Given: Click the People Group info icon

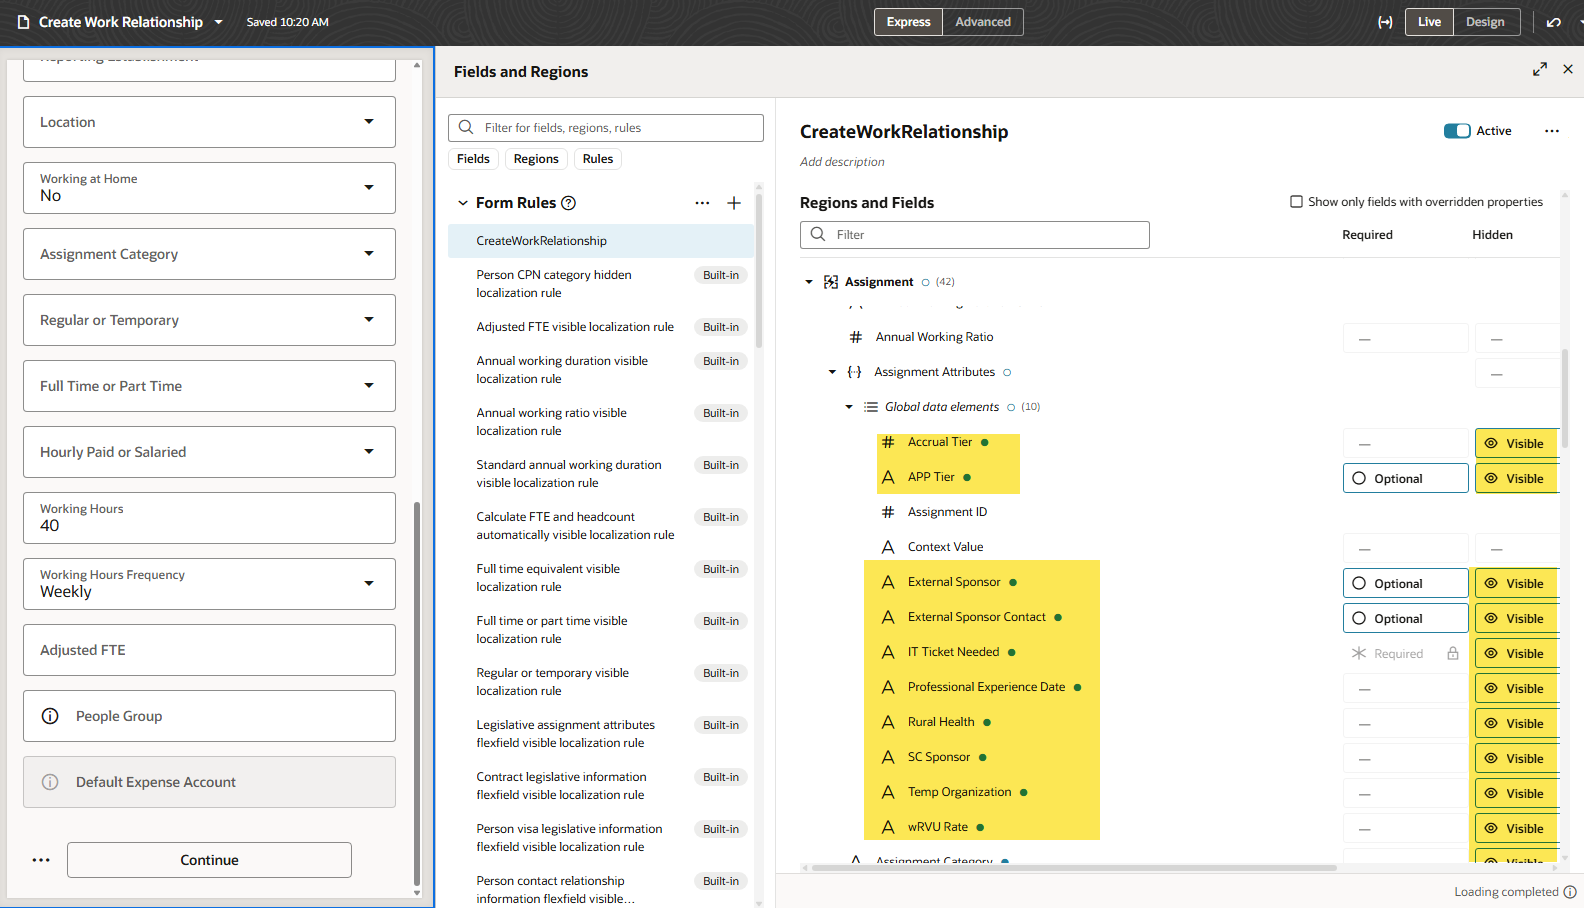Looking at the screenshot, I should click(x=50, y=716).
